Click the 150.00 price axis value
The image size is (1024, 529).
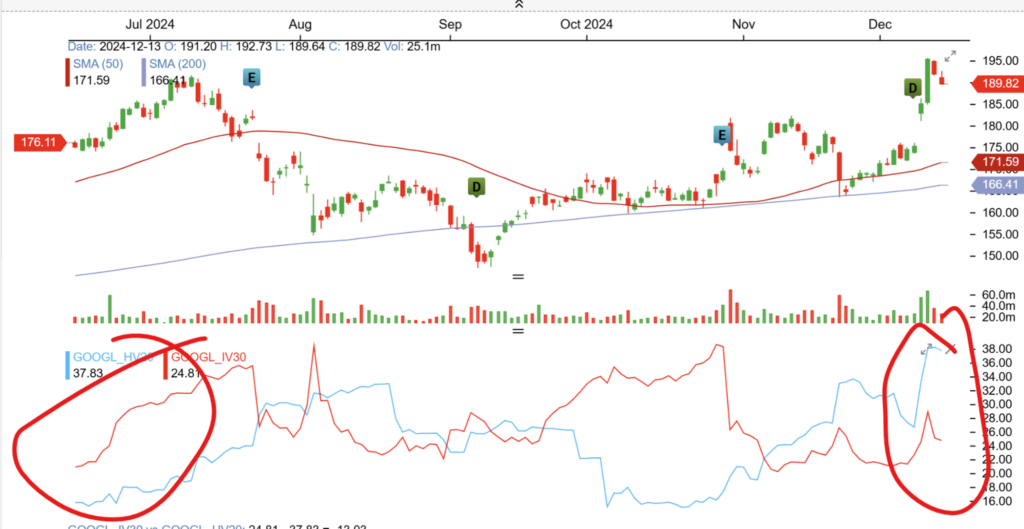(1001, 255)
